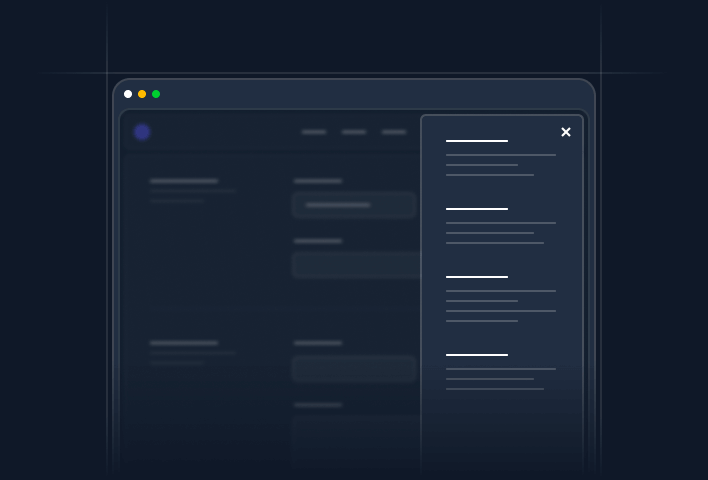Open the first navigation item in header

pyautogui.click(x=314, y=132)
